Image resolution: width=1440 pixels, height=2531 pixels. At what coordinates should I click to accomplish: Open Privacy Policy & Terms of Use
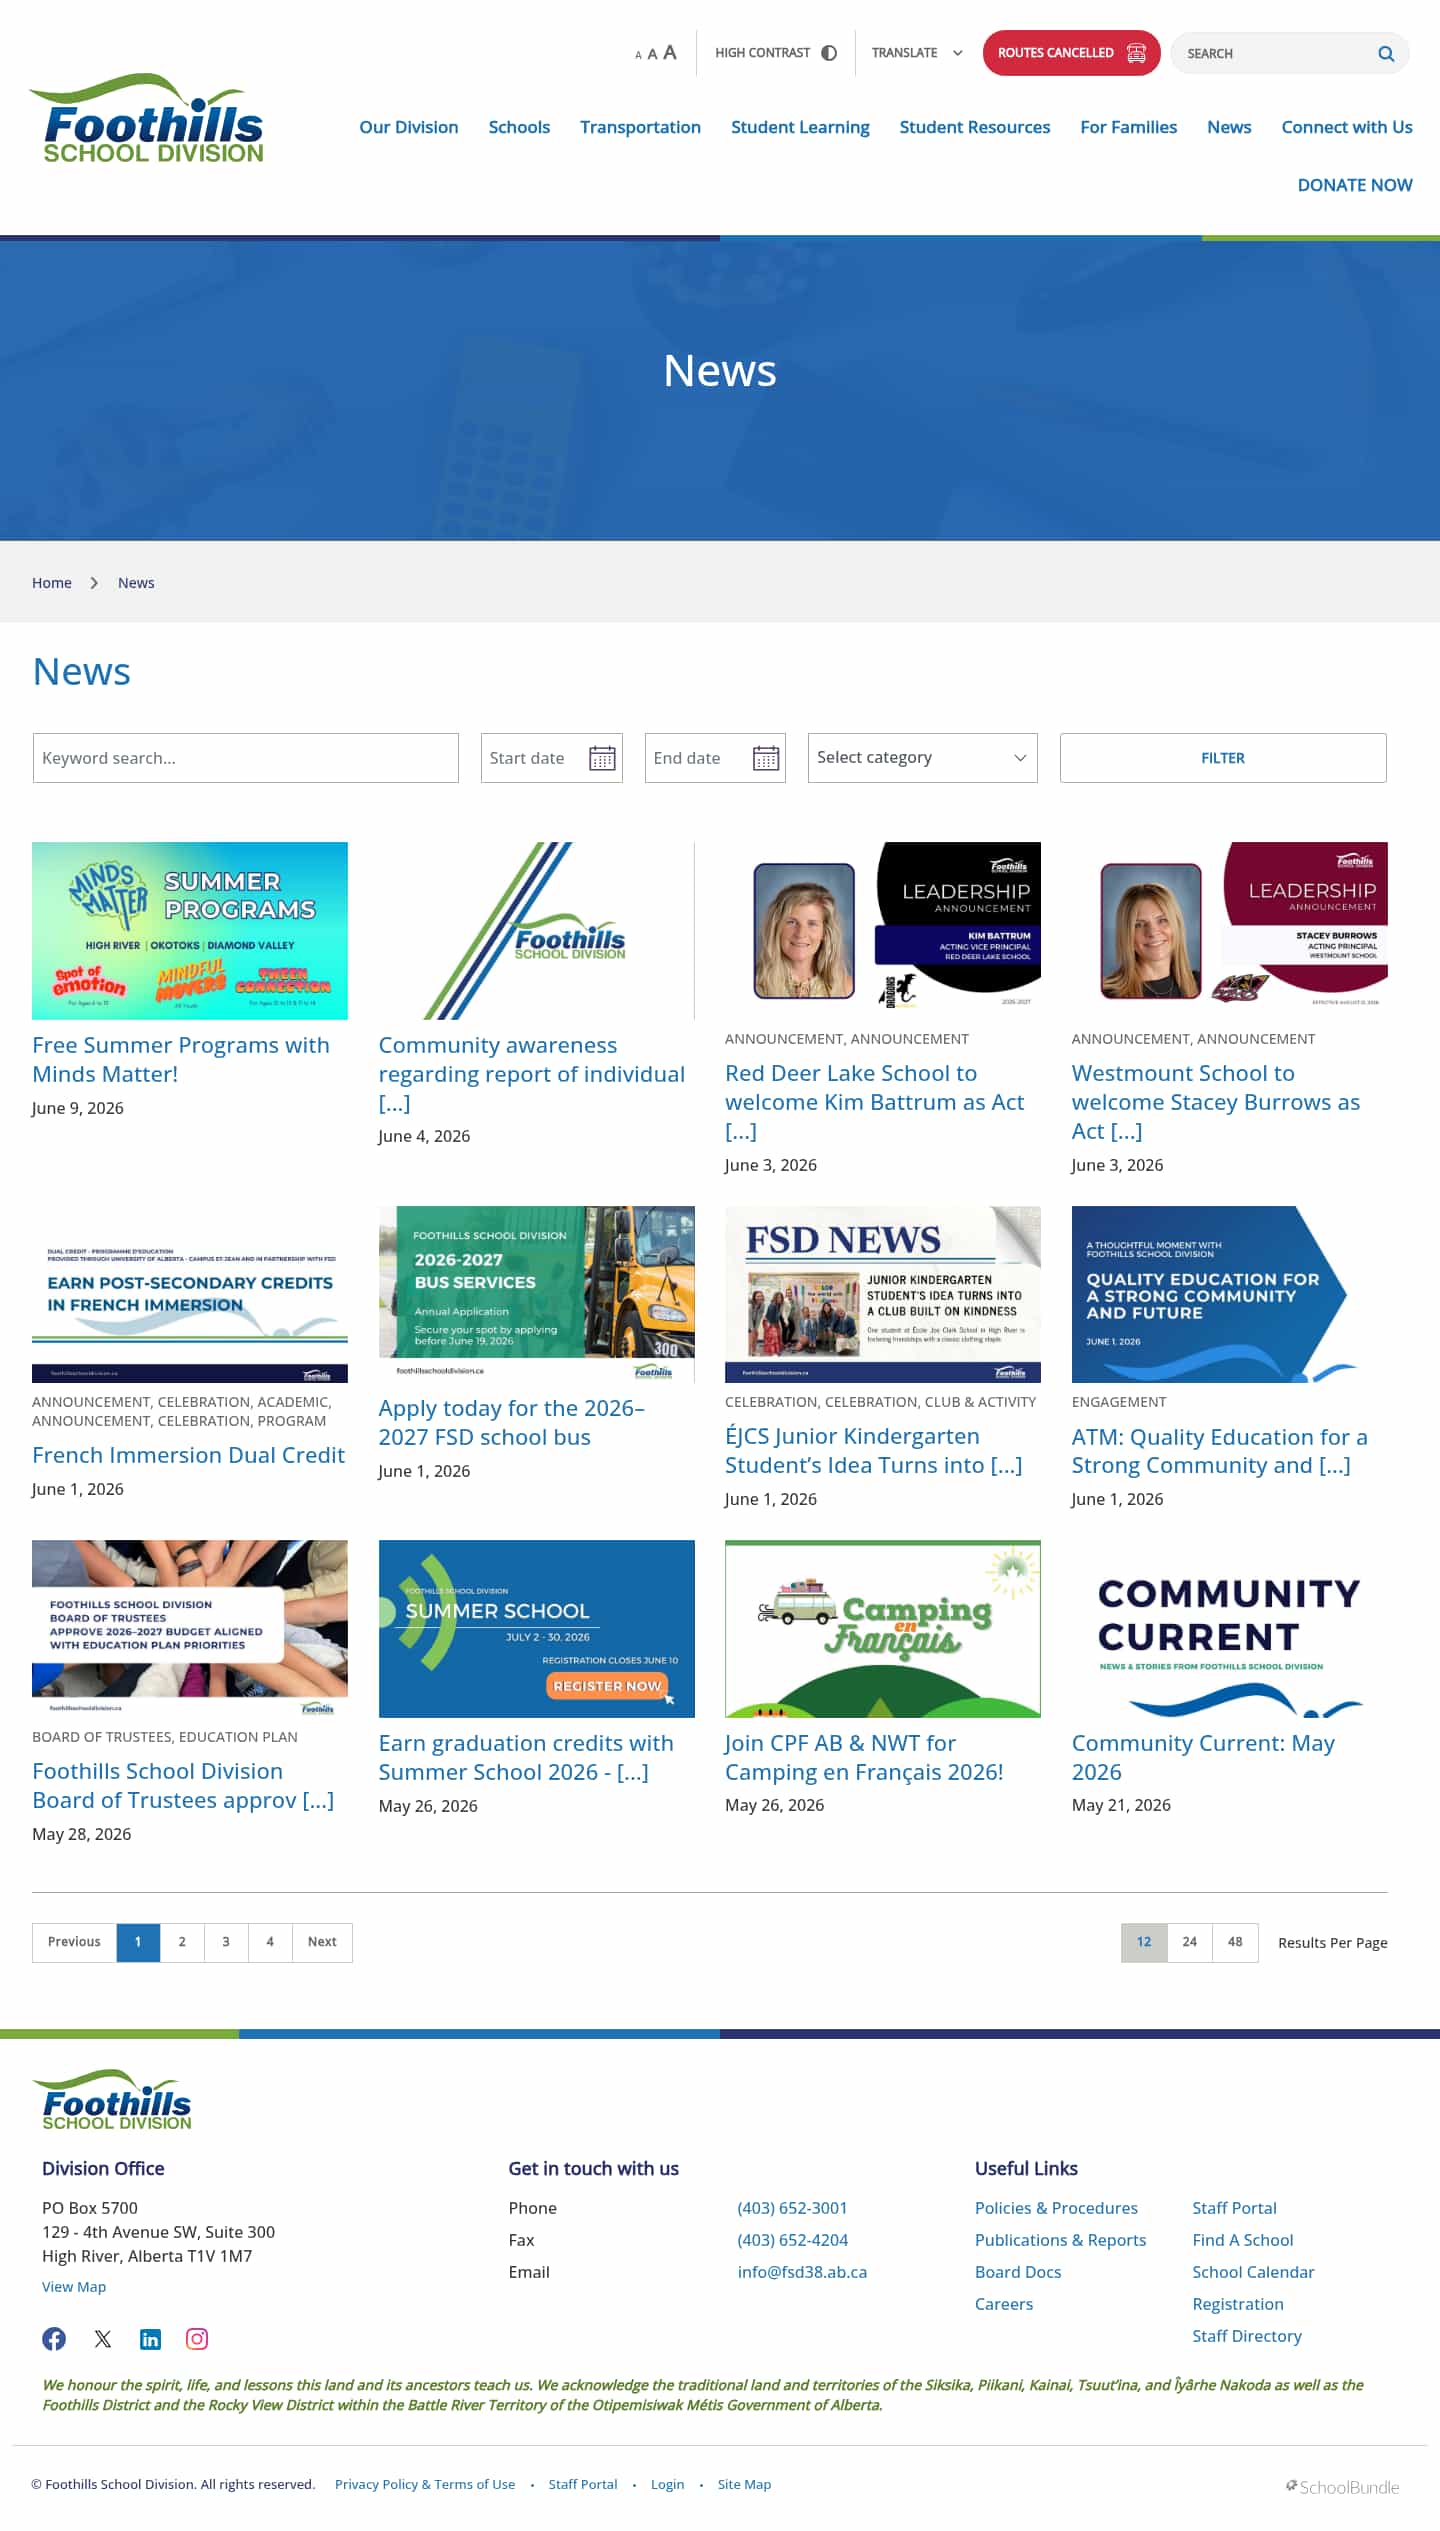[x=425, y=2484]
